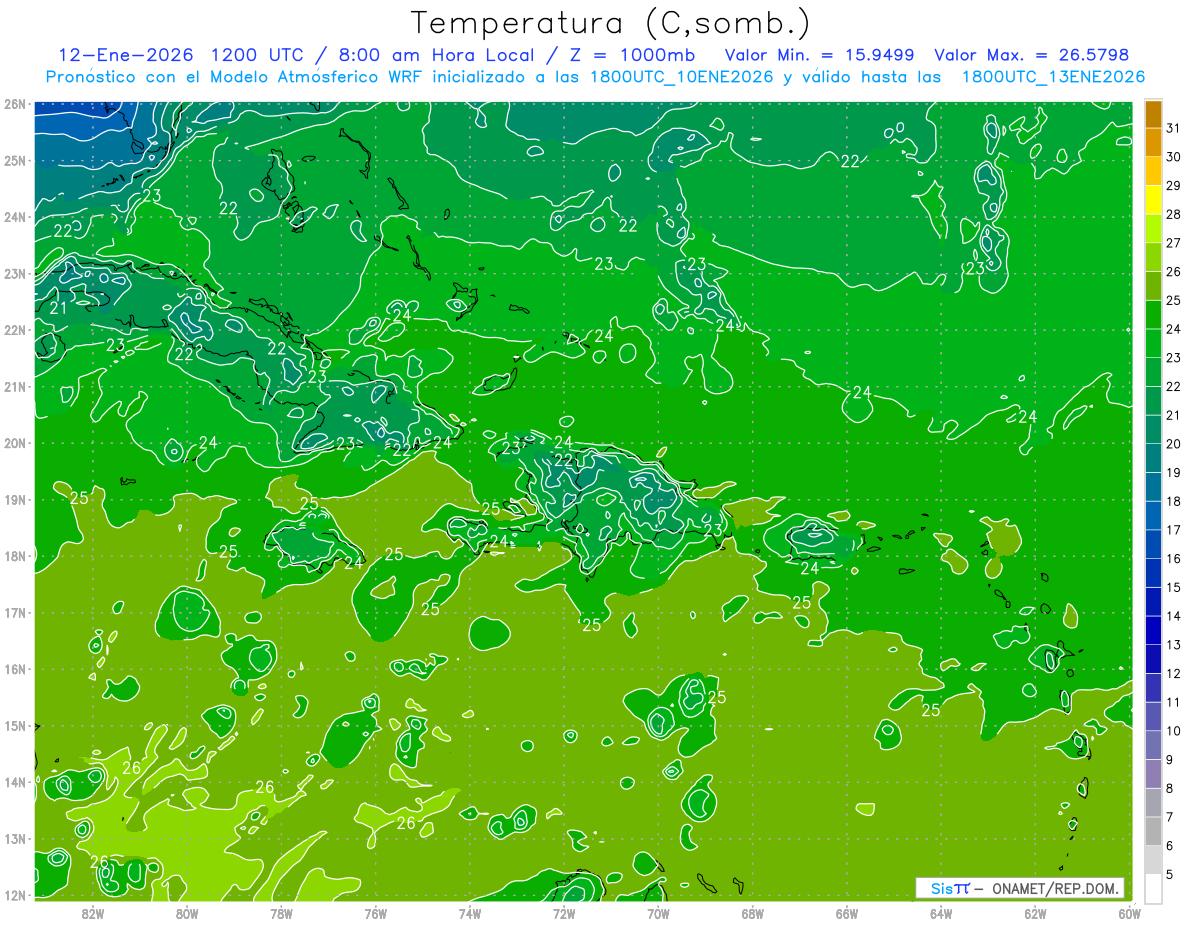Click the colorbar label "19"
This screenshot has height=927, width=1200.
tap(1173, 473)
